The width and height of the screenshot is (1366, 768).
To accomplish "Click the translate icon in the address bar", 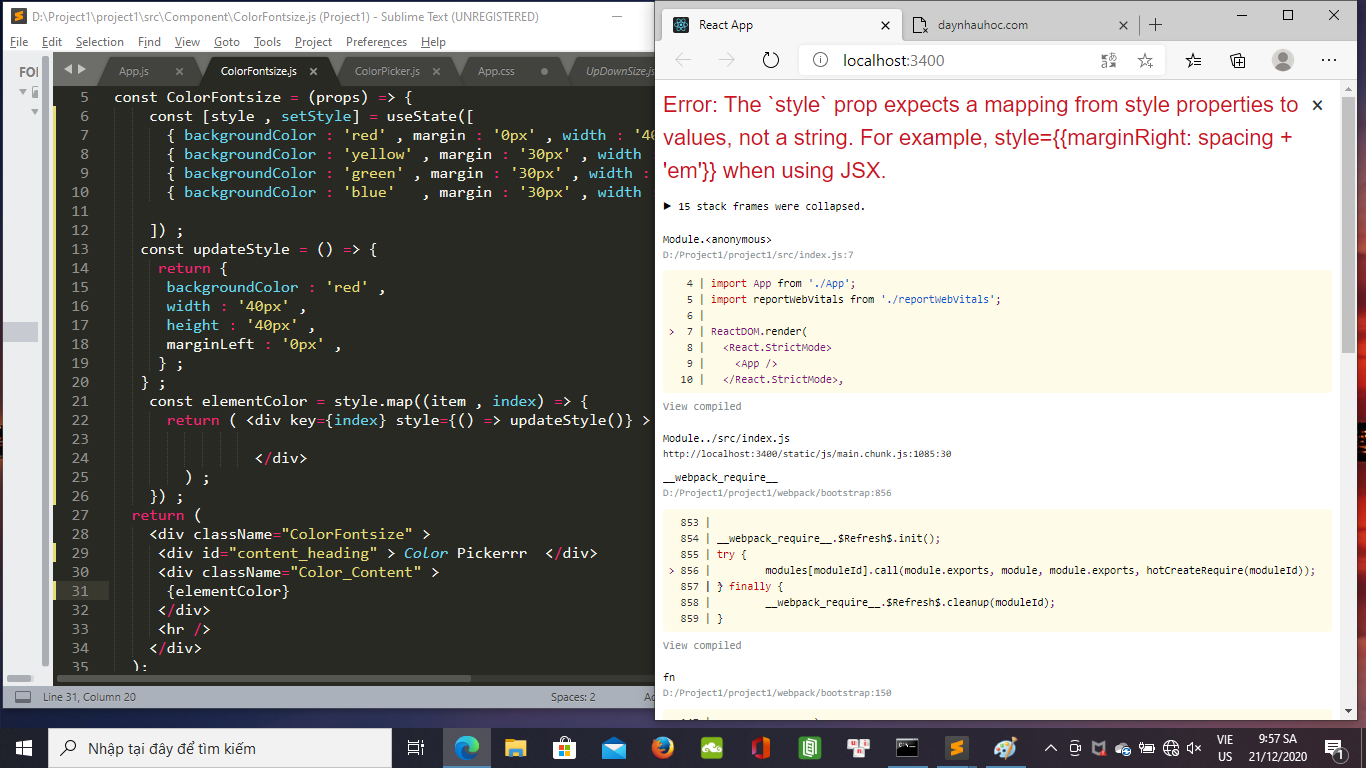I will coord(1108,61).
